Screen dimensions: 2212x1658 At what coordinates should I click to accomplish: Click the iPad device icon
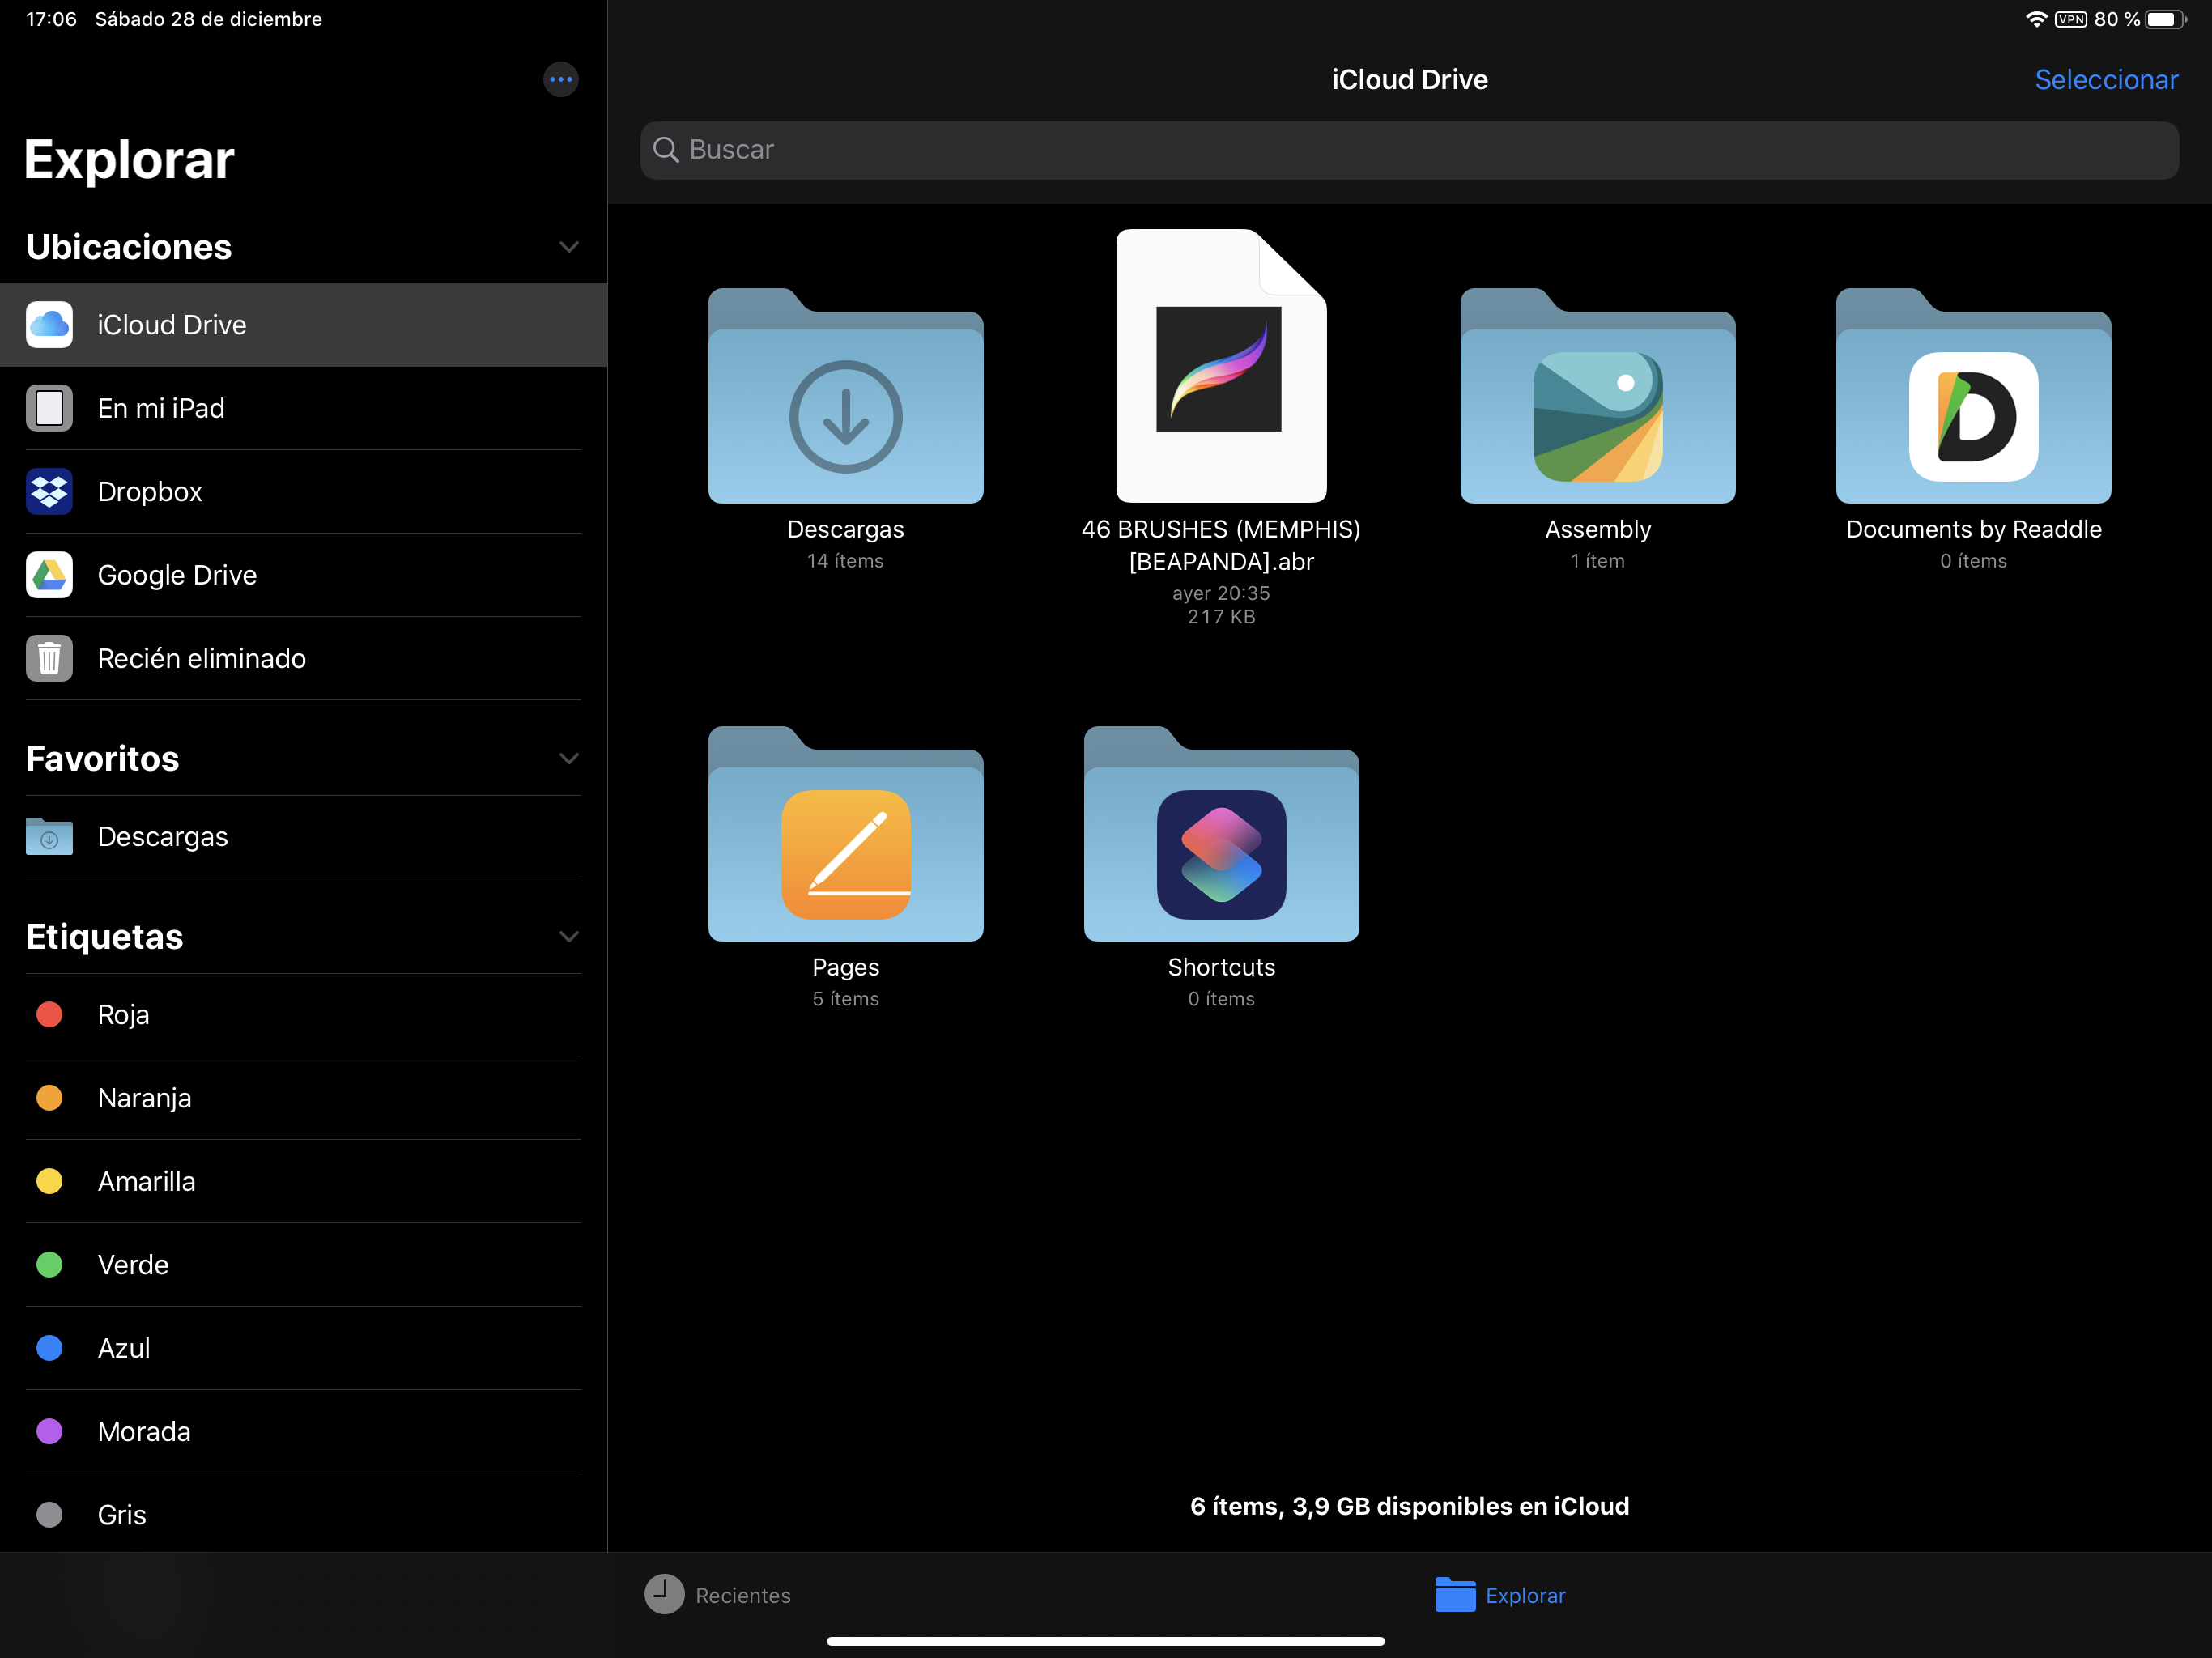pyautogui.click(x=49, y=408)
